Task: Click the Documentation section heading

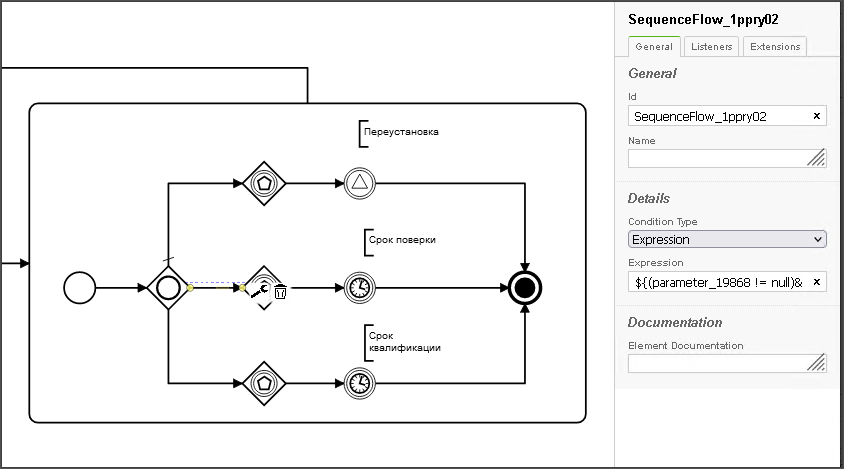Action: coord(675,323)
